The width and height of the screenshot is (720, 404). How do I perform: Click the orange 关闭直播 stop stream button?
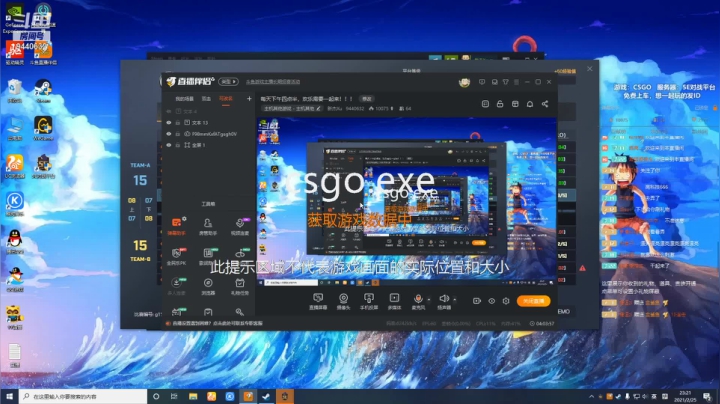click(x=534, y=301)
